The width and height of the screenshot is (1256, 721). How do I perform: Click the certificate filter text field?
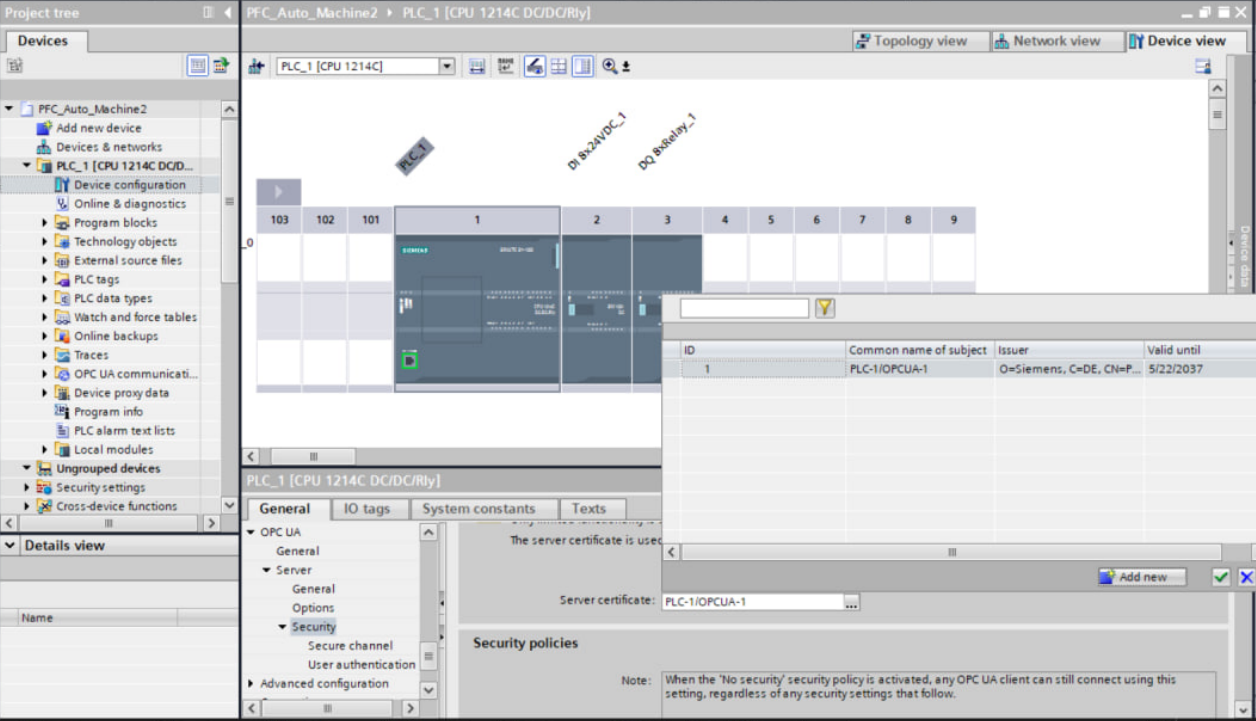744,308
